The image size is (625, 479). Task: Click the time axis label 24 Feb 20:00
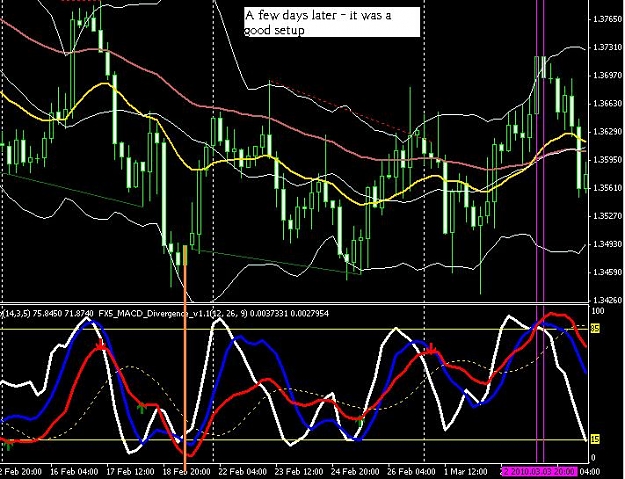pyautogui.click(x=355, y=472)
